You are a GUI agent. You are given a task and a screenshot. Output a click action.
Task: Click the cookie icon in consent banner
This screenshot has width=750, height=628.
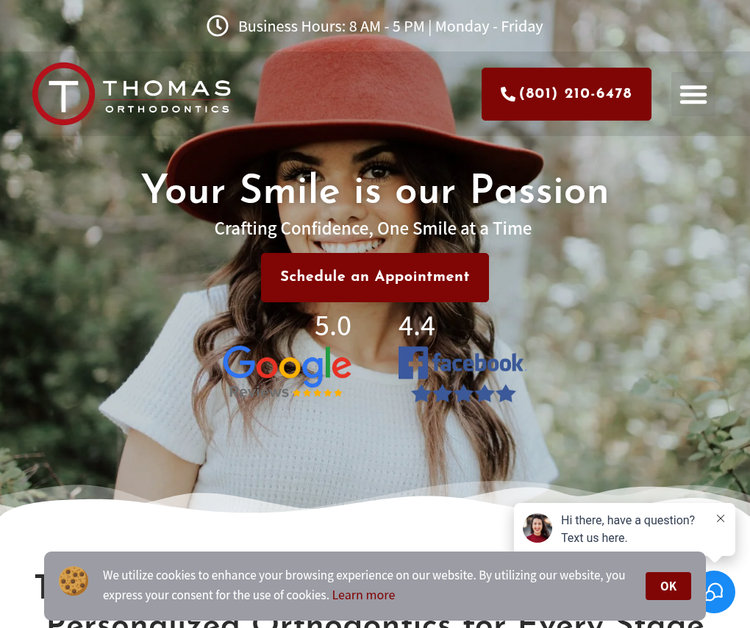74,581
